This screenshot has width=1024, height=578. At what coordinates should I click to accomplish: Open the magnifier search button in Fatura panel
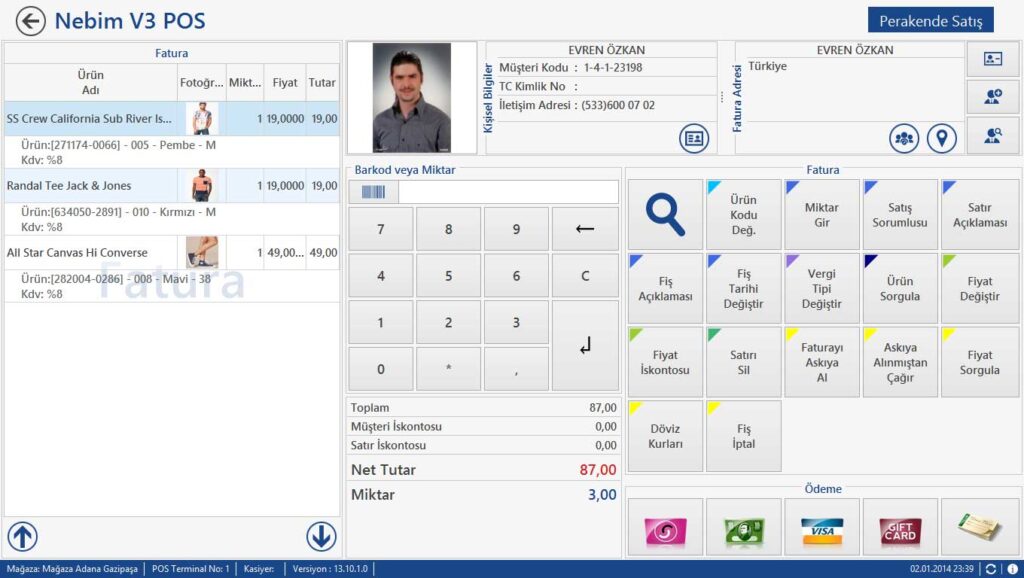(665, 215)
